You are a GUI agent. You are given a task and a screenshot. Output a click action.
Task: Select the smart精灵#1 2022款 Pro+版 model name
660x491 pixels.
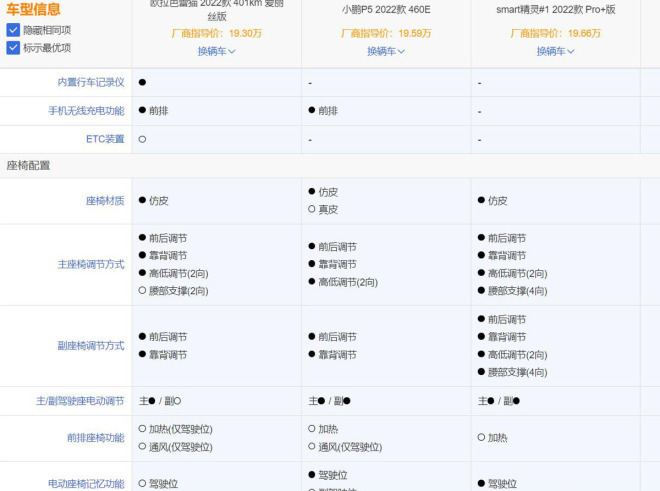pyautogui.click(x=556, y=10)
